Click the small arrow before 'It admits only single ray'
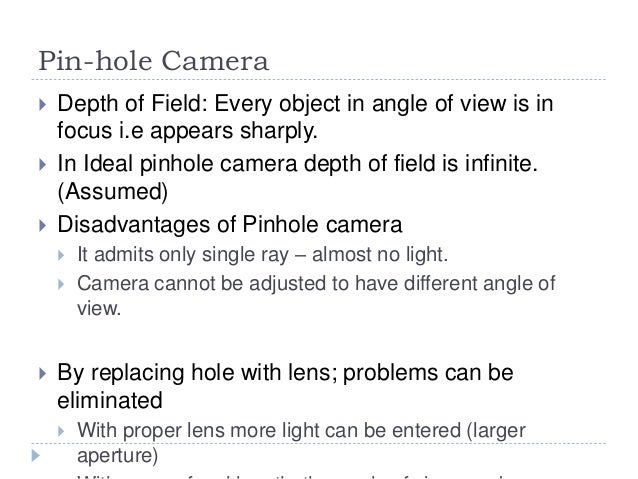This screenshot has width=638, height=479. pos(61,256)
